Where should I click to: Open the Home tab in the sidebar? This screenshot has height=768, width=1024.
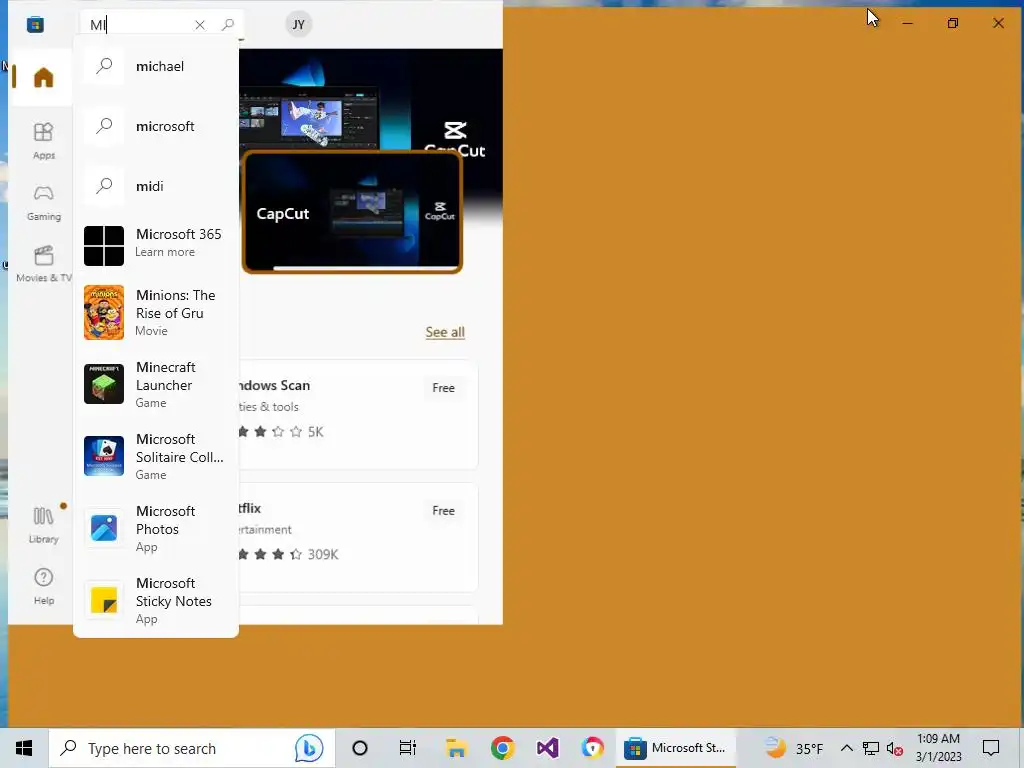coord(43,77)
